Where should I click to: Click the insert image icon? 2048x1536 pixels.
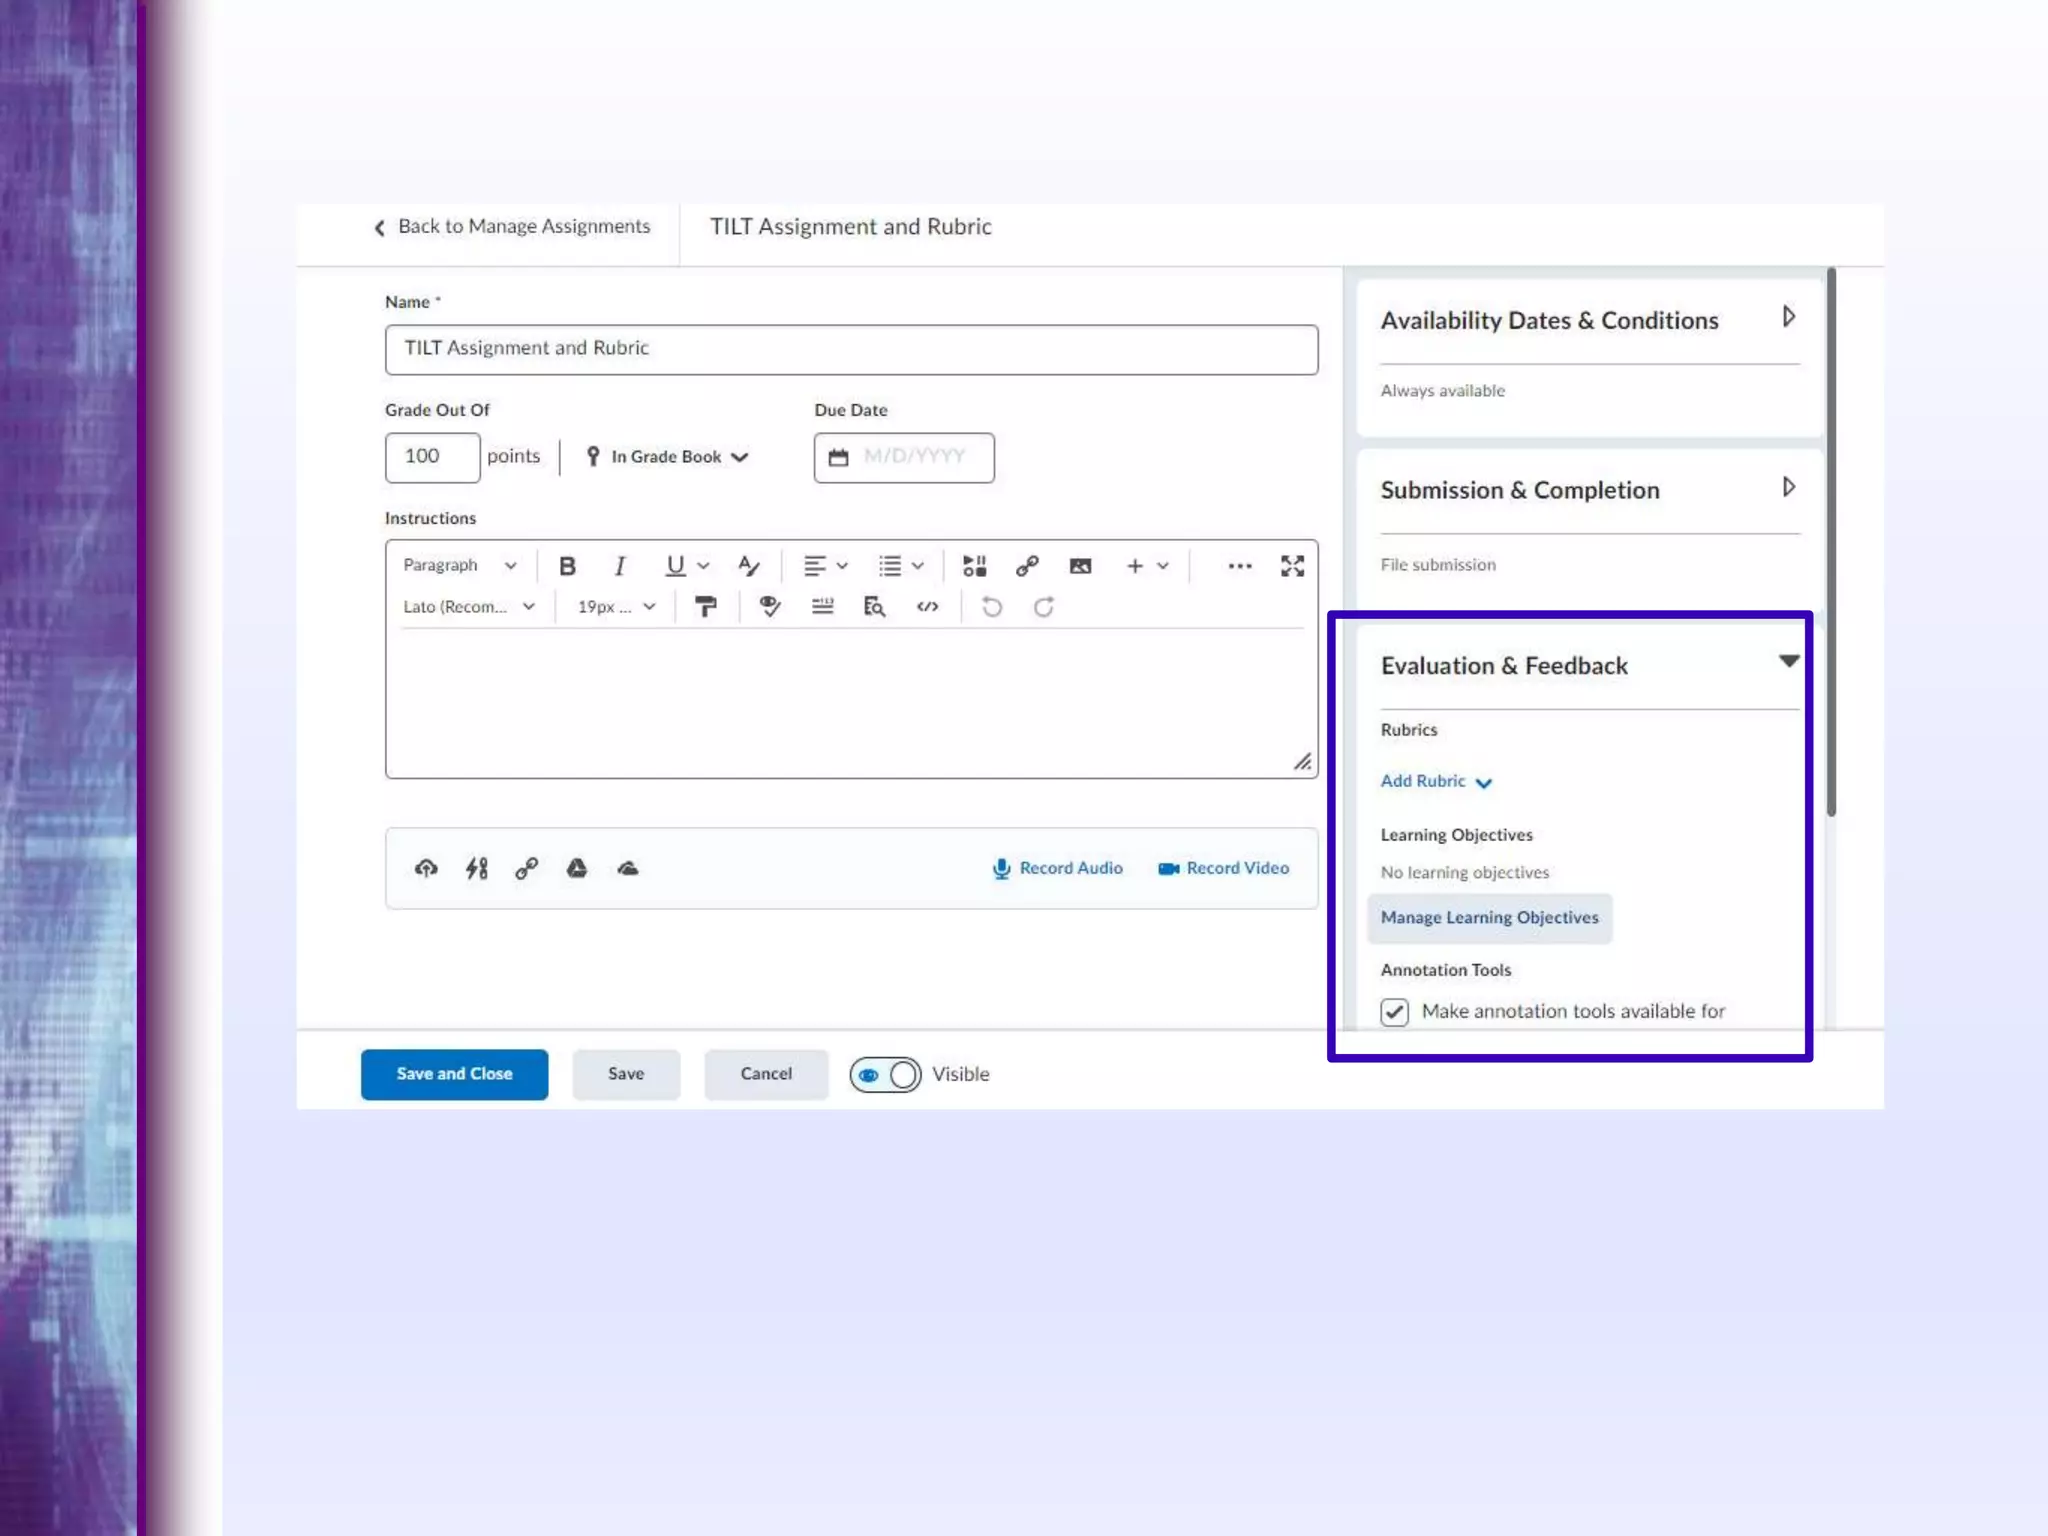pos(1080,566)
